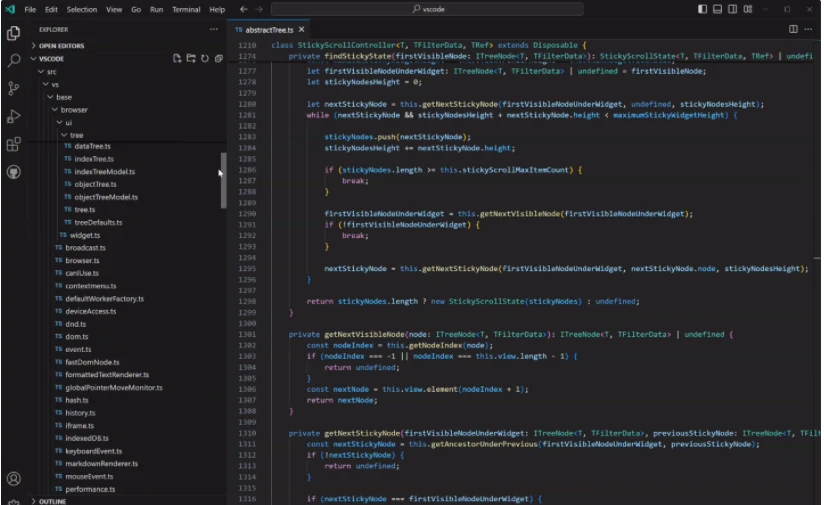The height and width of the screenshot is (505, 824).
Task: Open dataTree.ts file
Action: 92,146
